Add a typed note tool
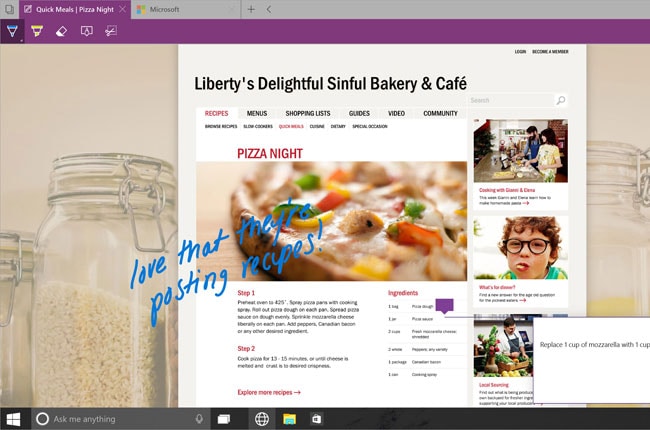650x430 pixels. 86,31
